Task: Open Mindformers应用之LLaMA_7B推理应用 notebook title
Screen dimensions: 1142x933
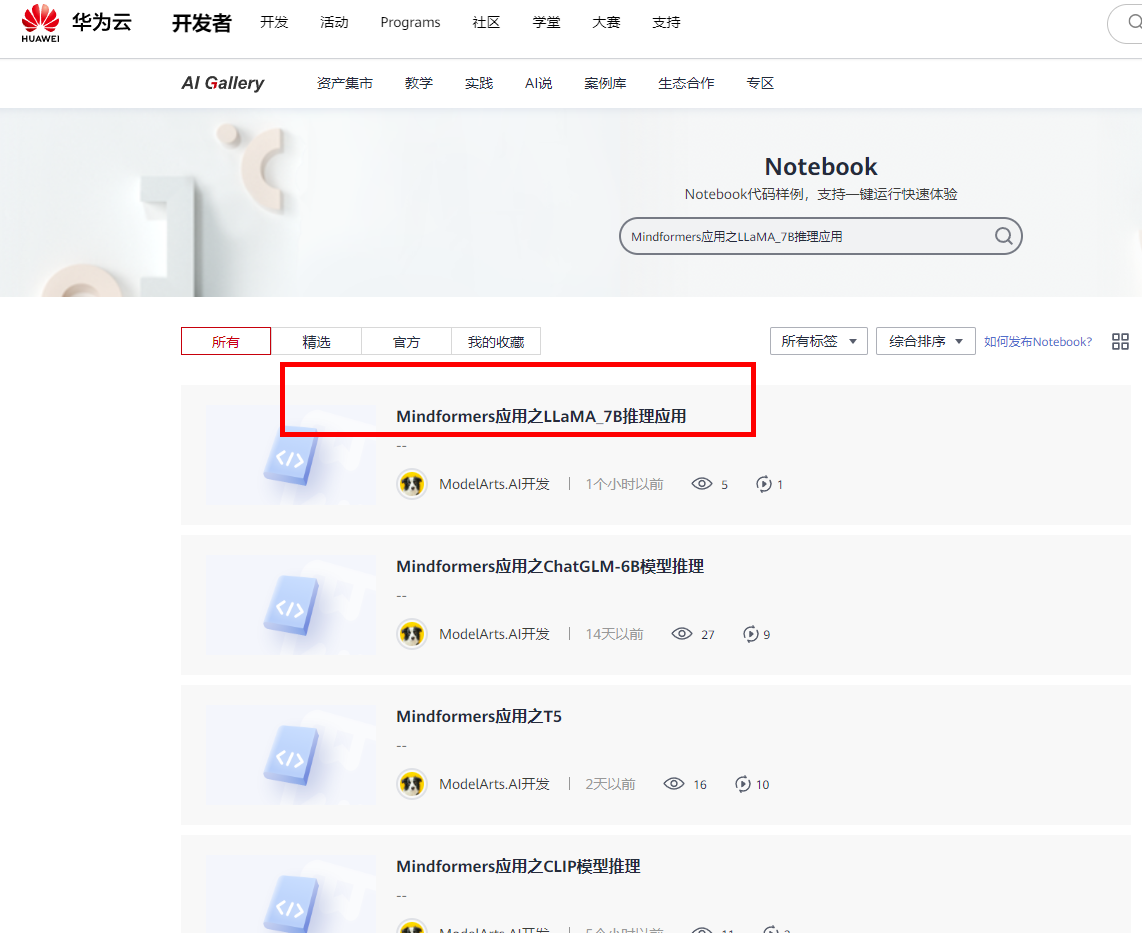Action: [x=541, y=416]
